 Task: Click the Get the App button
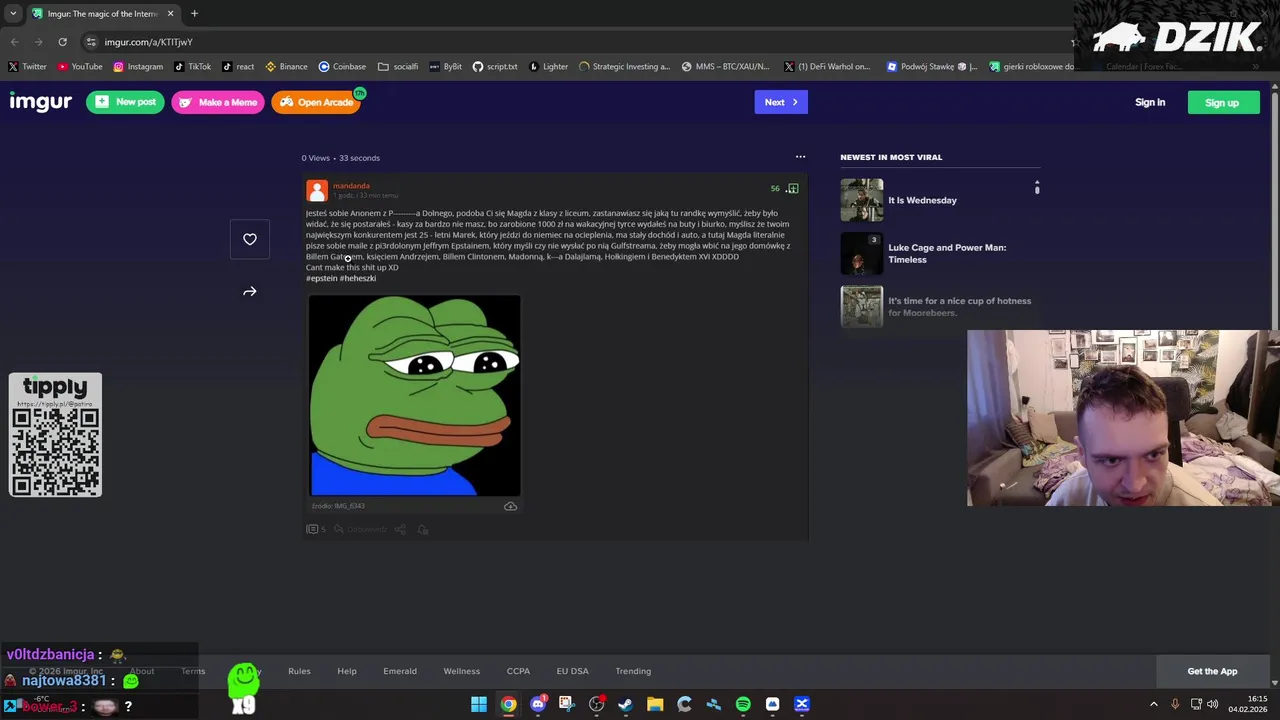(x=1212, y=671)
